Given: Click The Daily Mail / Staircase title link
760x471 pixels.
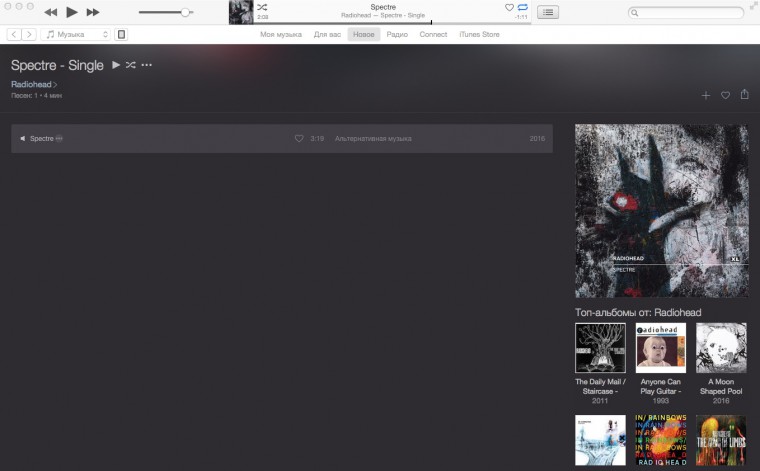Looking at the screenshot, I should pyautogui.click(x=600, y=387).
